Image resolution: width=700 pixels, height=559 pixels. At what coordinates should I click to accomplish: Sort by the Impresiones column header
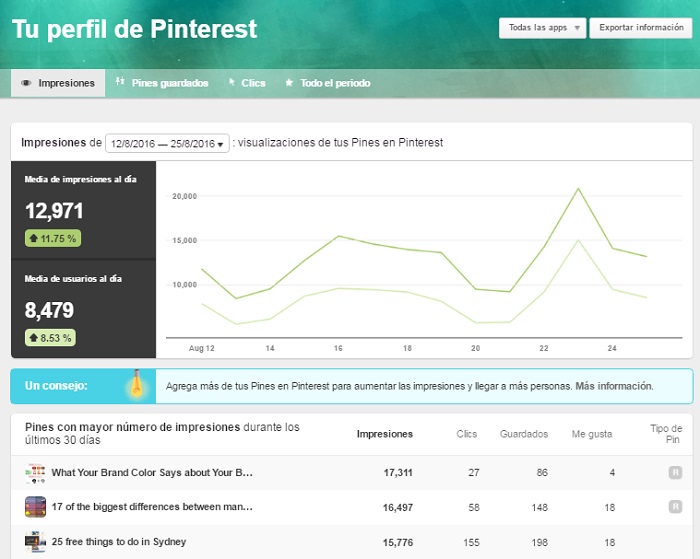point(385,434)
